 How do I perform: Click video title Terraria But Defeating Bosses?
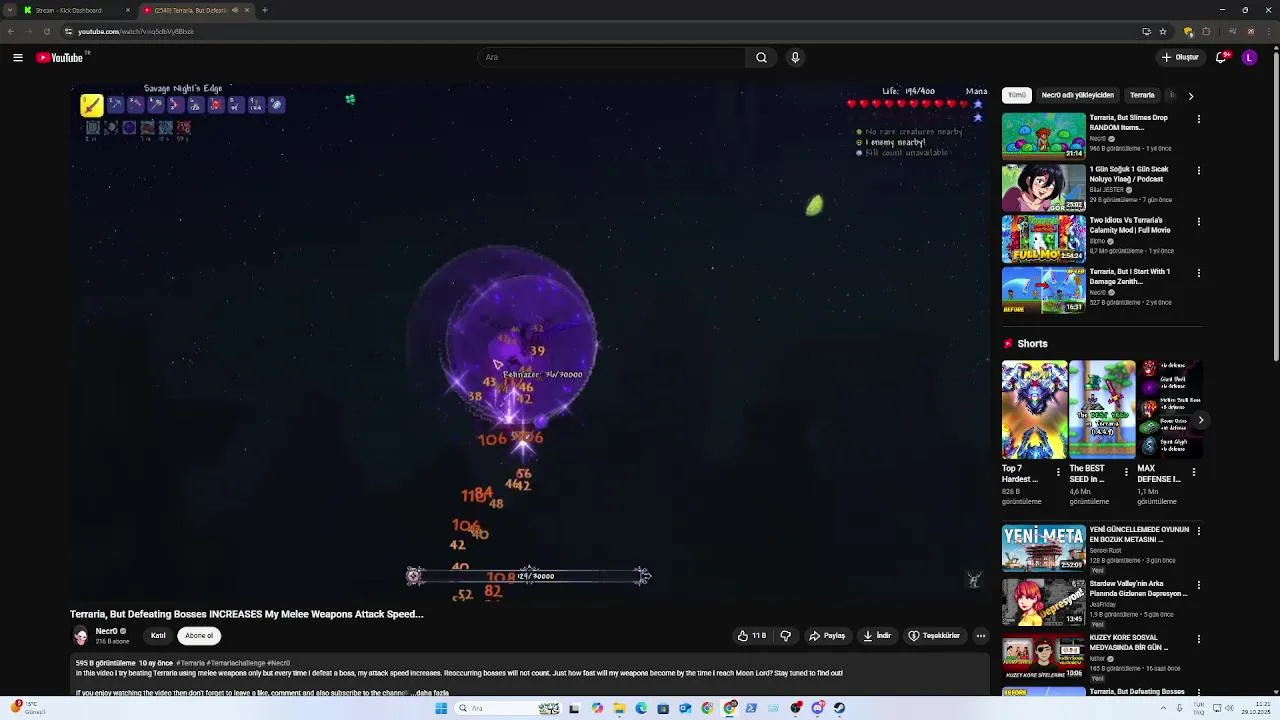(247, 614)
